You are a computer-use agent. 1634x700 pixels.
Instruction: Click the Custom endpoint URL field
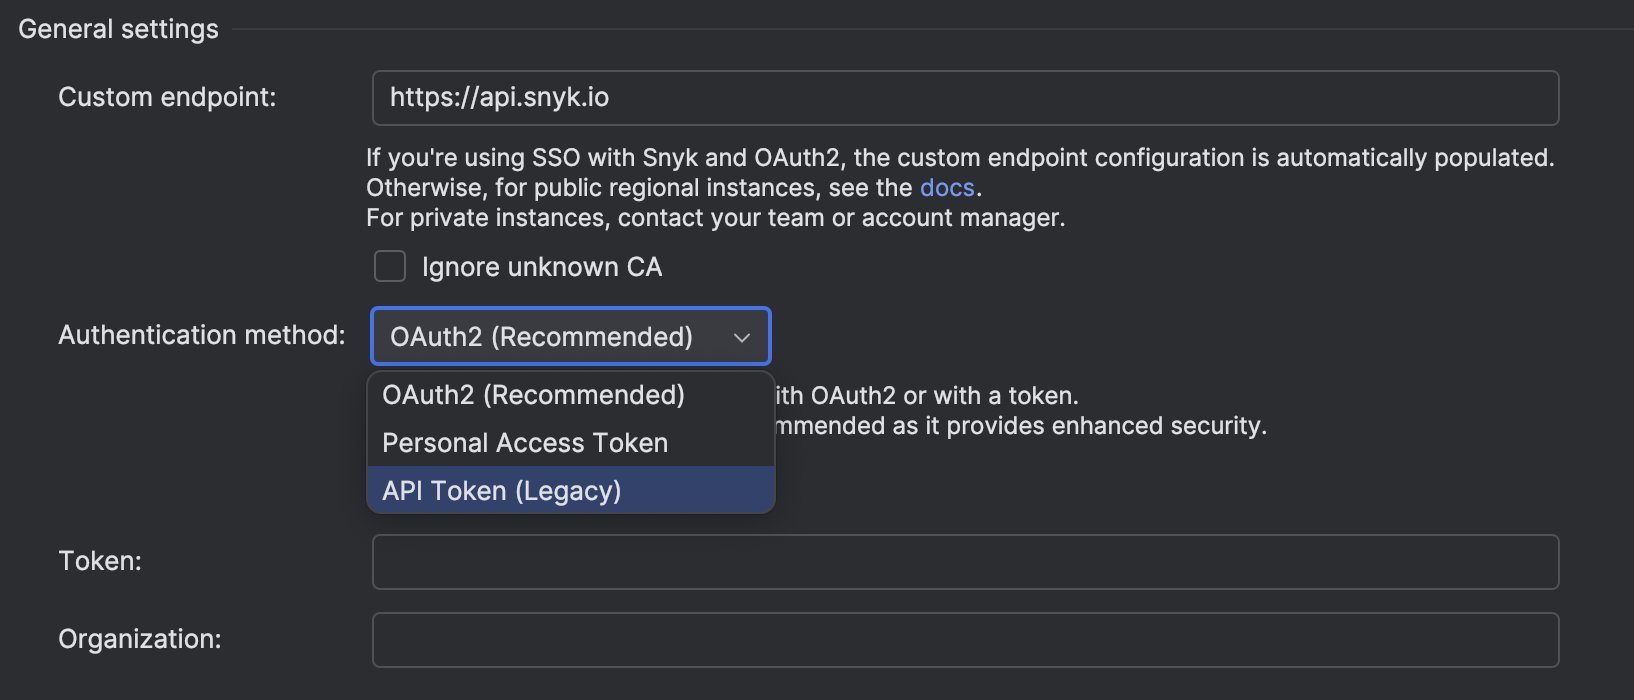[964, 98]
